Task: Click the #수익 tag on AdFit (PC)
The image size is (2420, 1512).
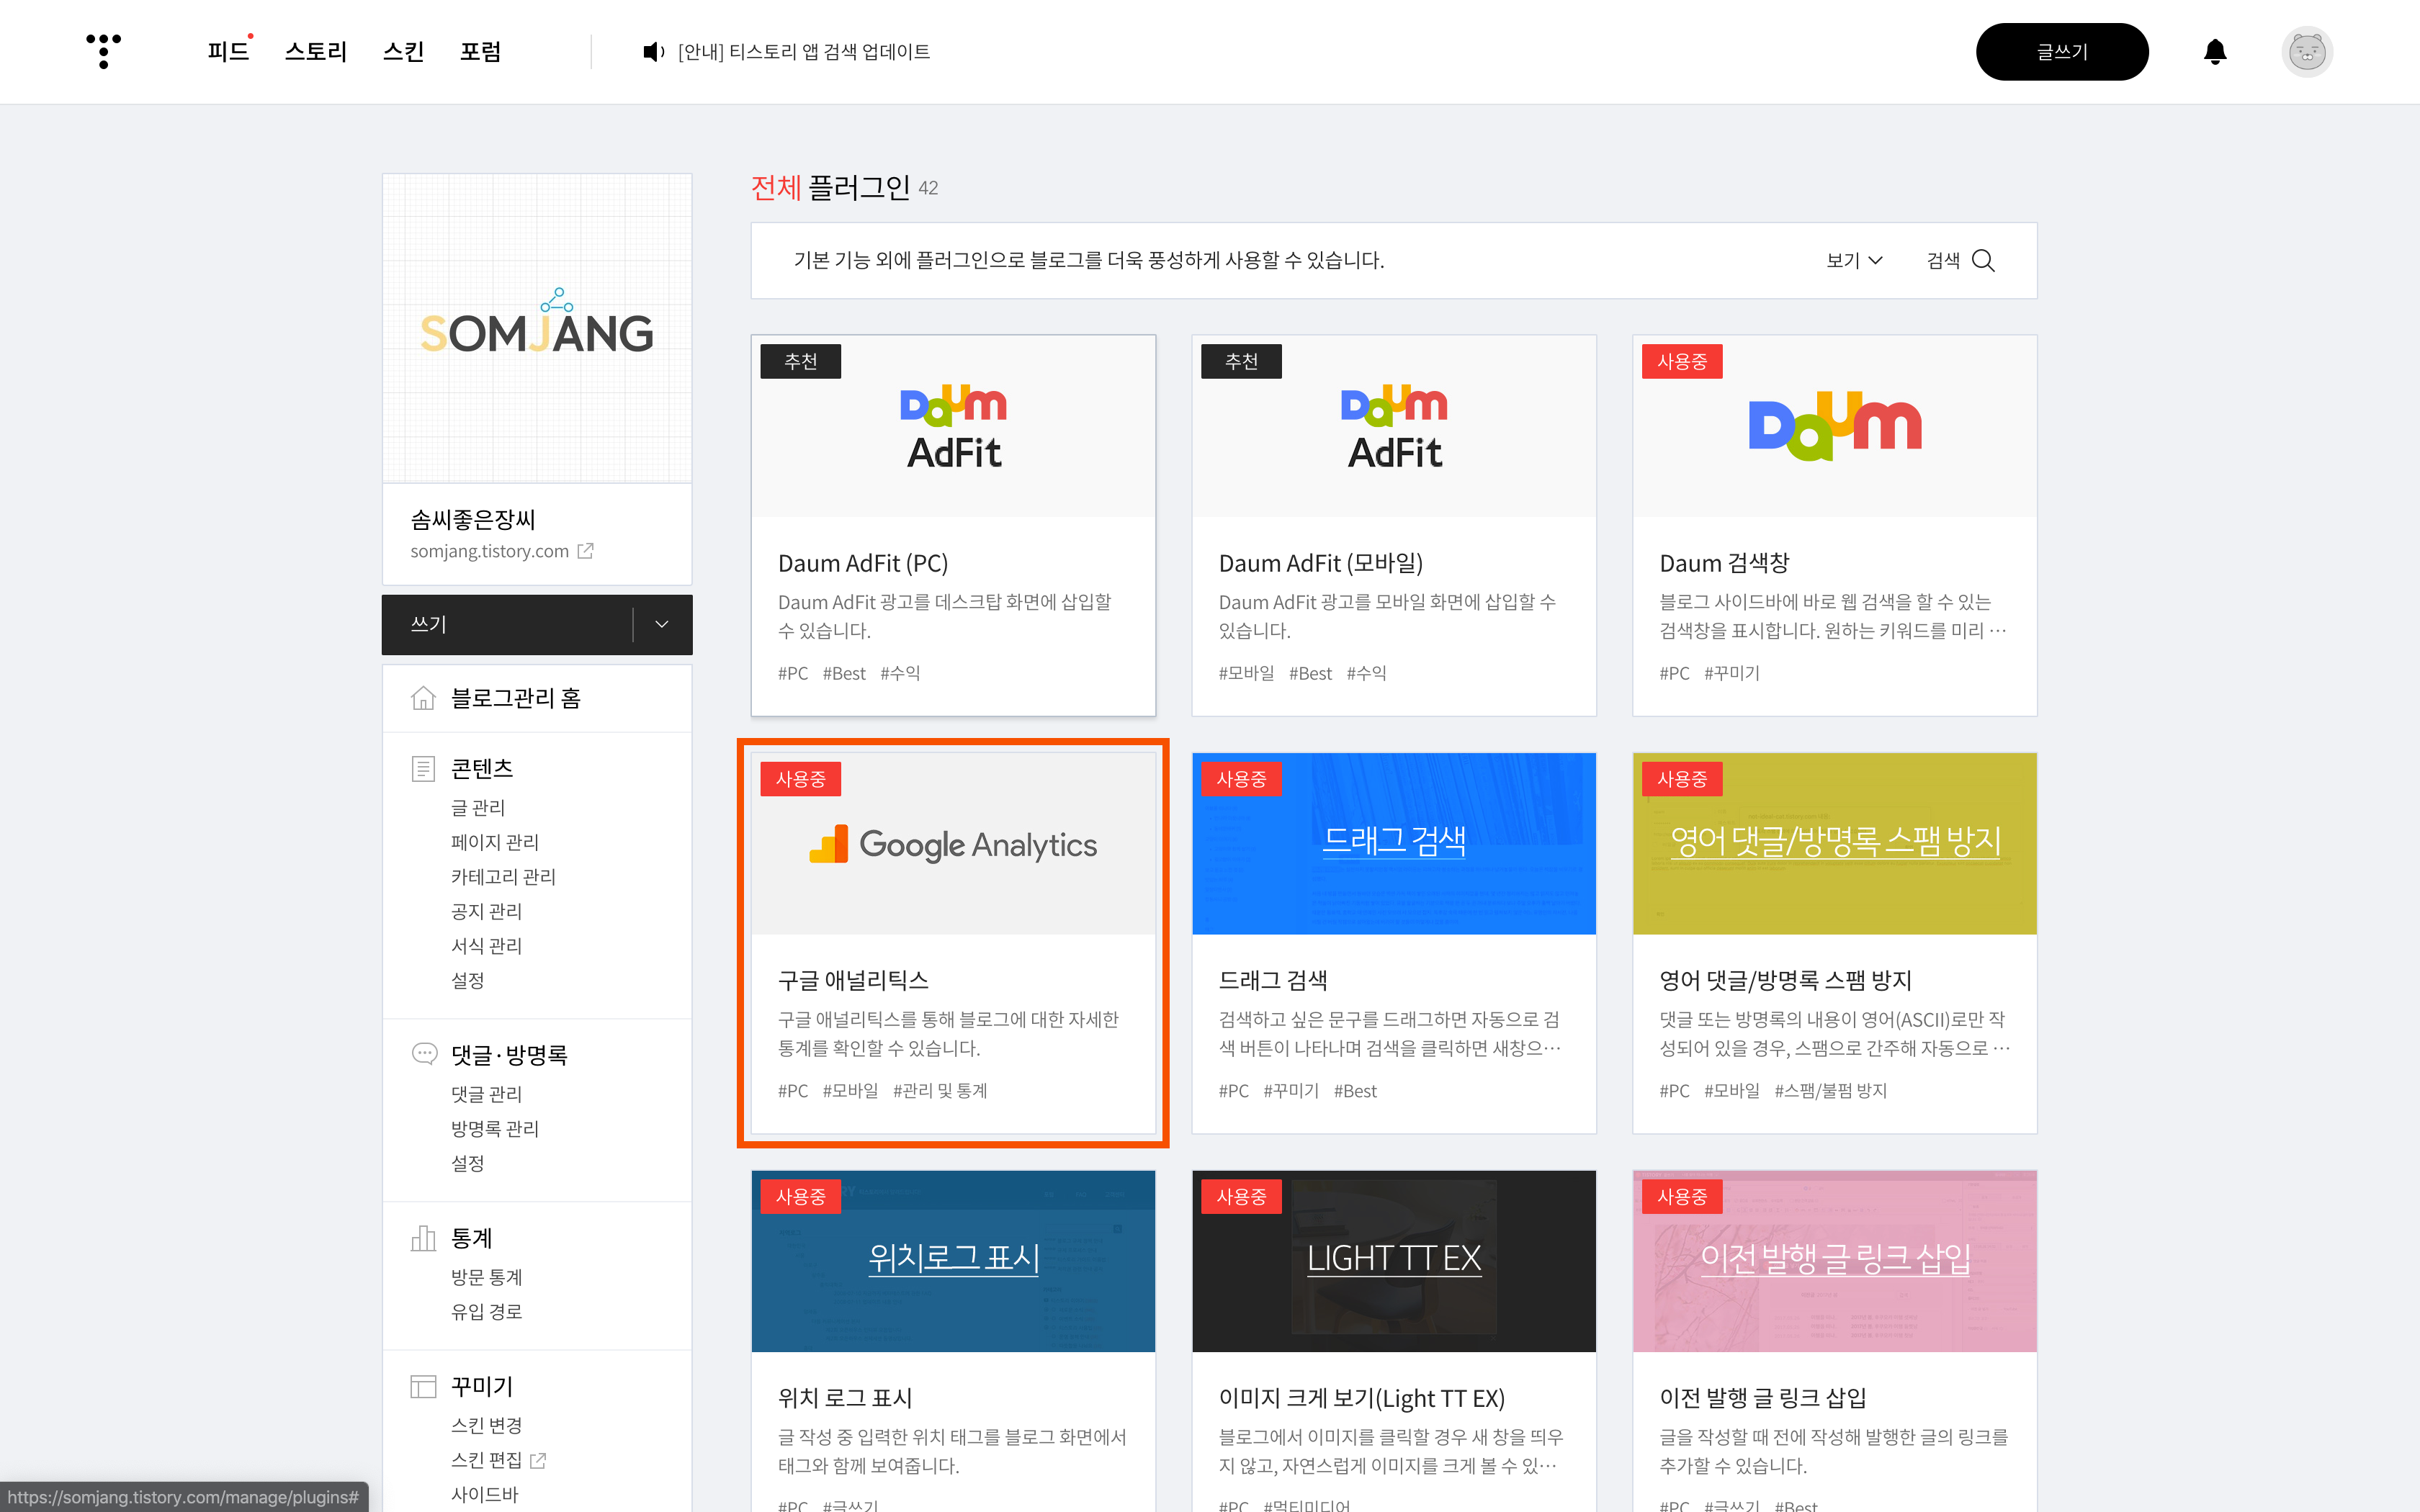Action: pyautogui.click(x=900, y=673)
